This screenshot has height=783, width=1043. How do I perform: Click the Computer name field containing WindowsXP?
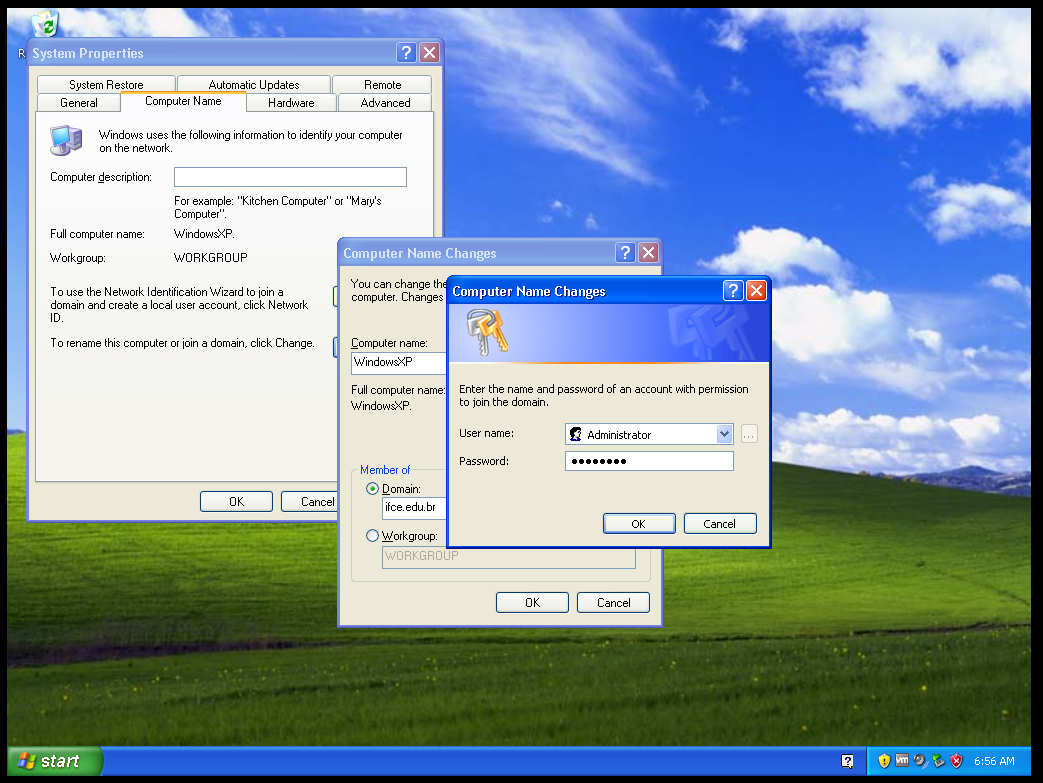[x=399, y=363]
